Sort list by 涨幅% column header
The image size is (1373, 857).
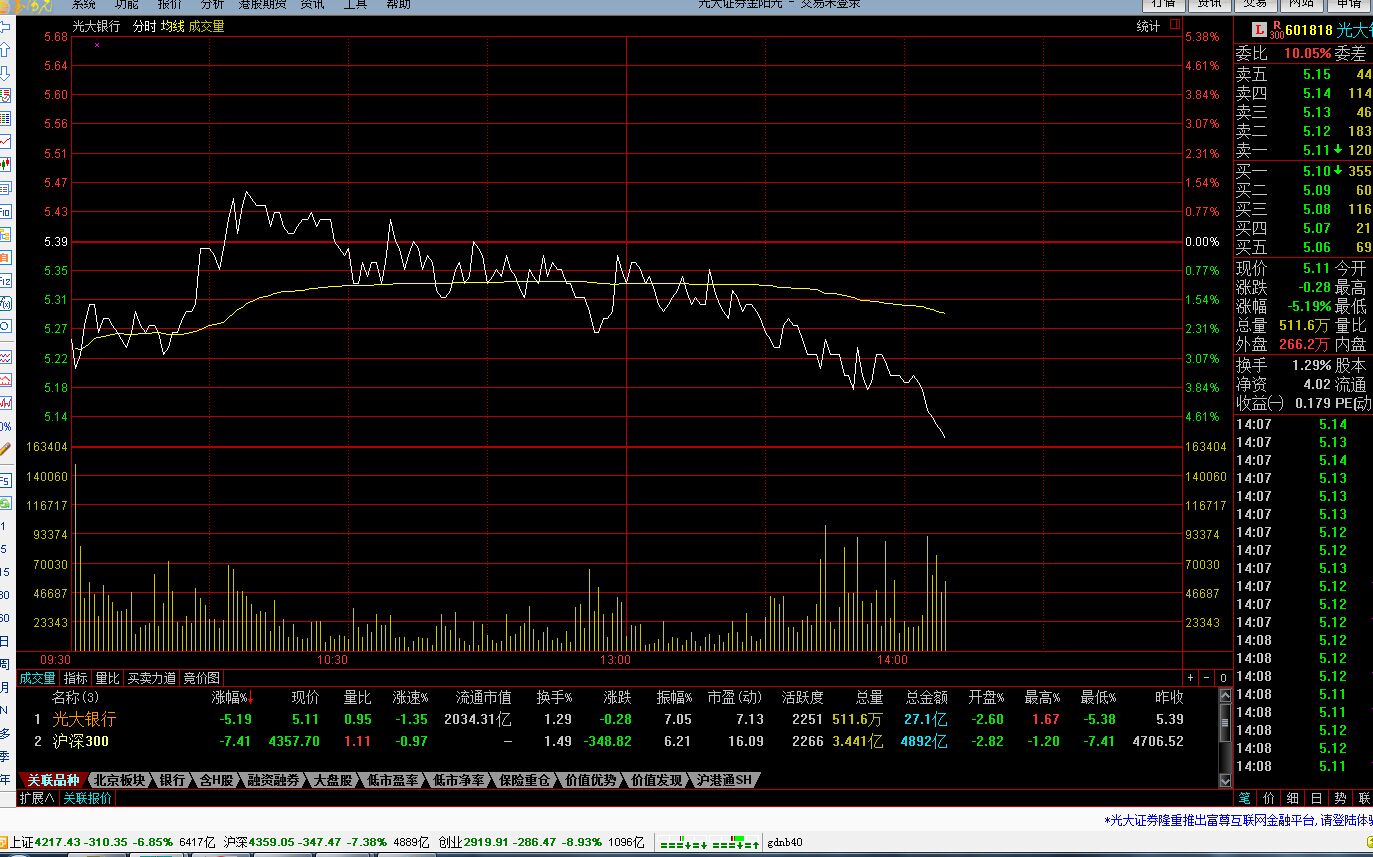click(x=232, y=697)
